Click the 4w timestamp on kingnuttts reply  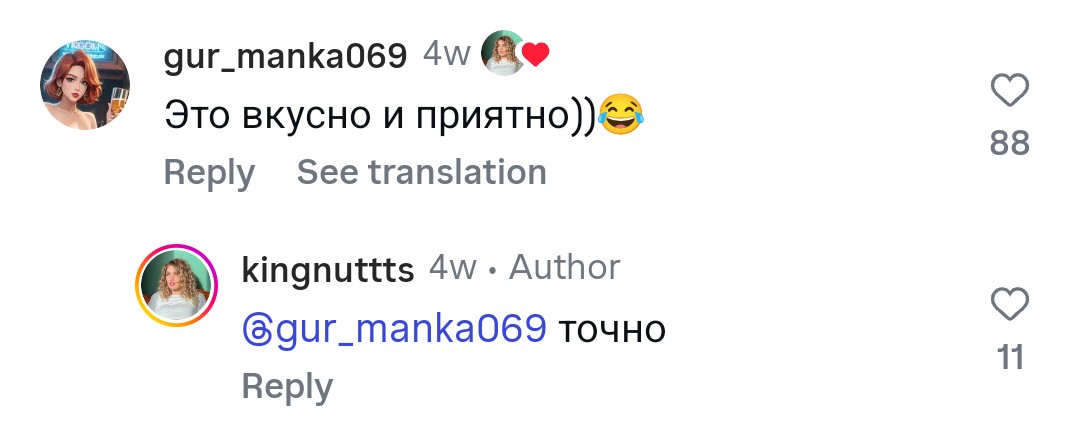click(452, 268)
